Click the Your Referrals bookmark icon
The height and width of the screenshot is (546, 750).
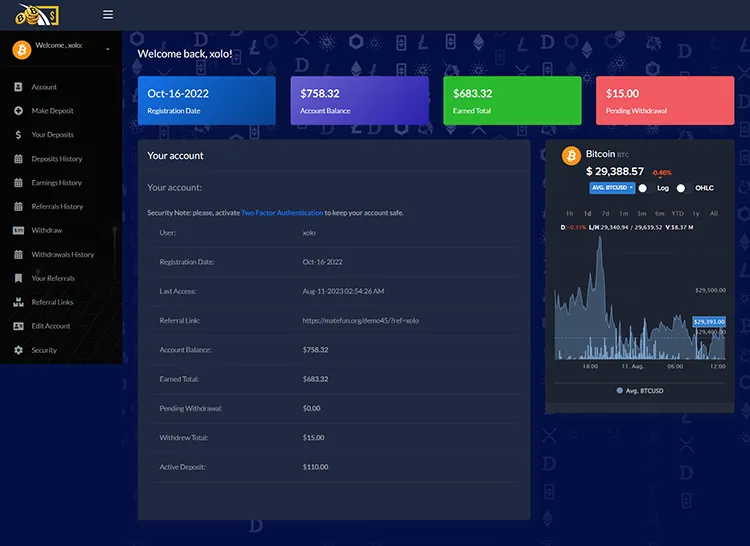click(x=18, y=278)
